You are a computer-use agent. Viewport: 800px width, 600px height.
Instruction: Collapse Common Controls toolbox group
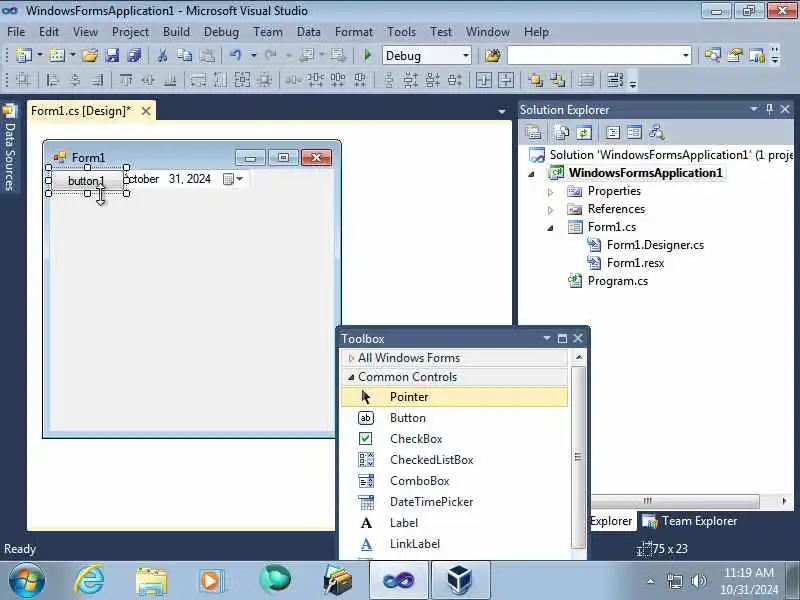(x=351, y=378)
